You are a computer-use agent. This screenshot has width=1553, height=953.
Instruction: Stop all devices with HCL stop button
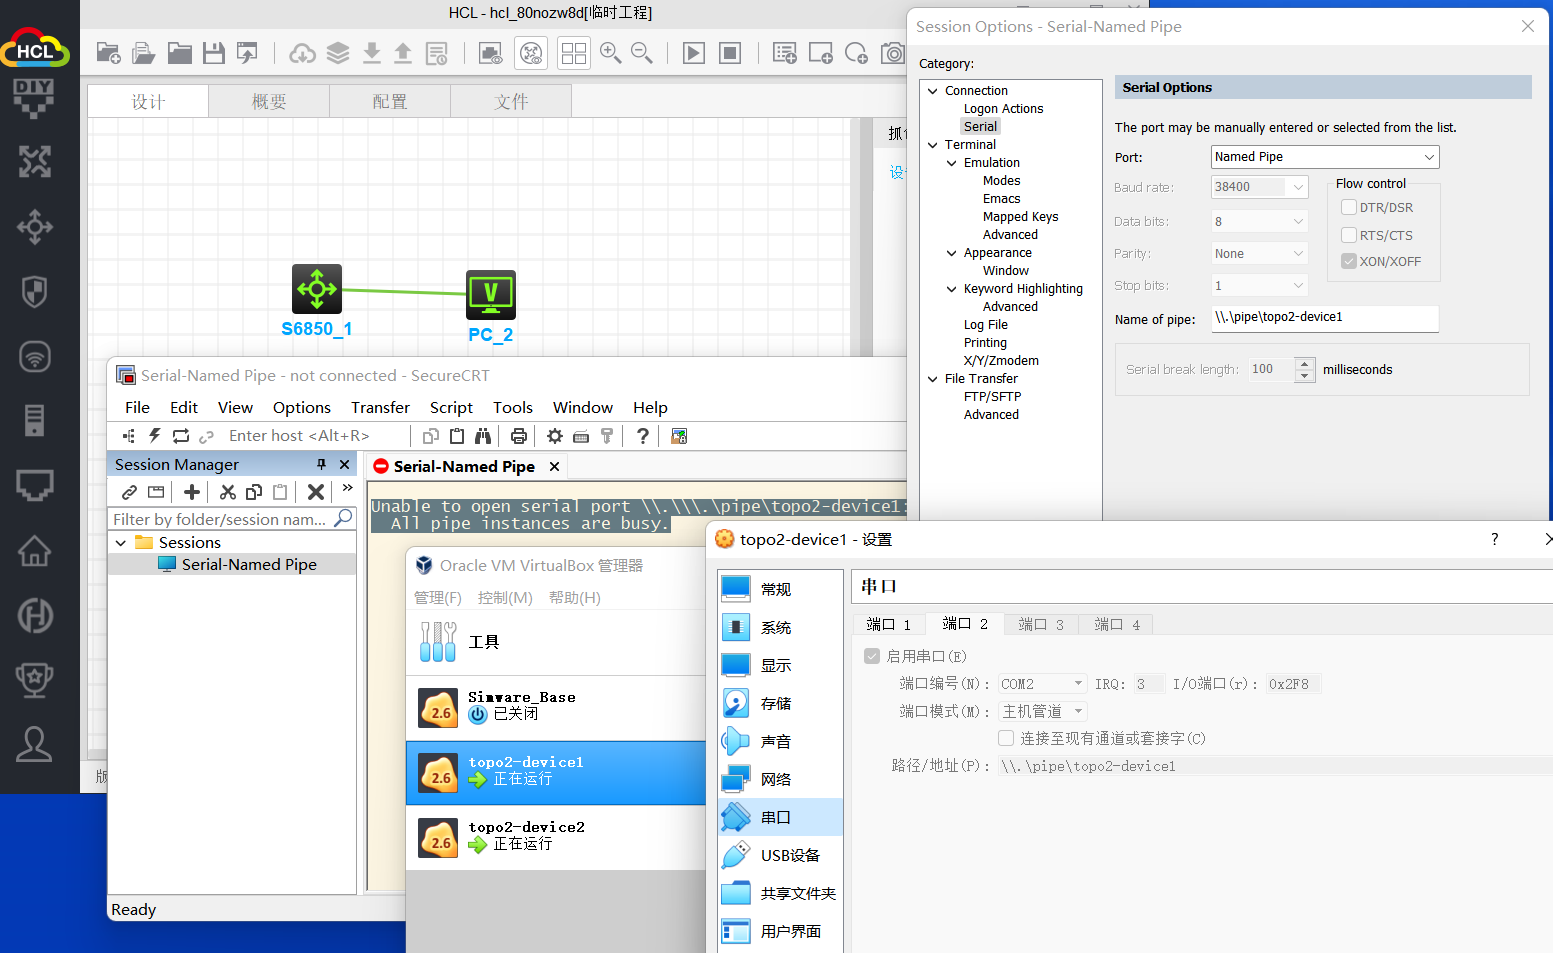(x=731, y=53)
